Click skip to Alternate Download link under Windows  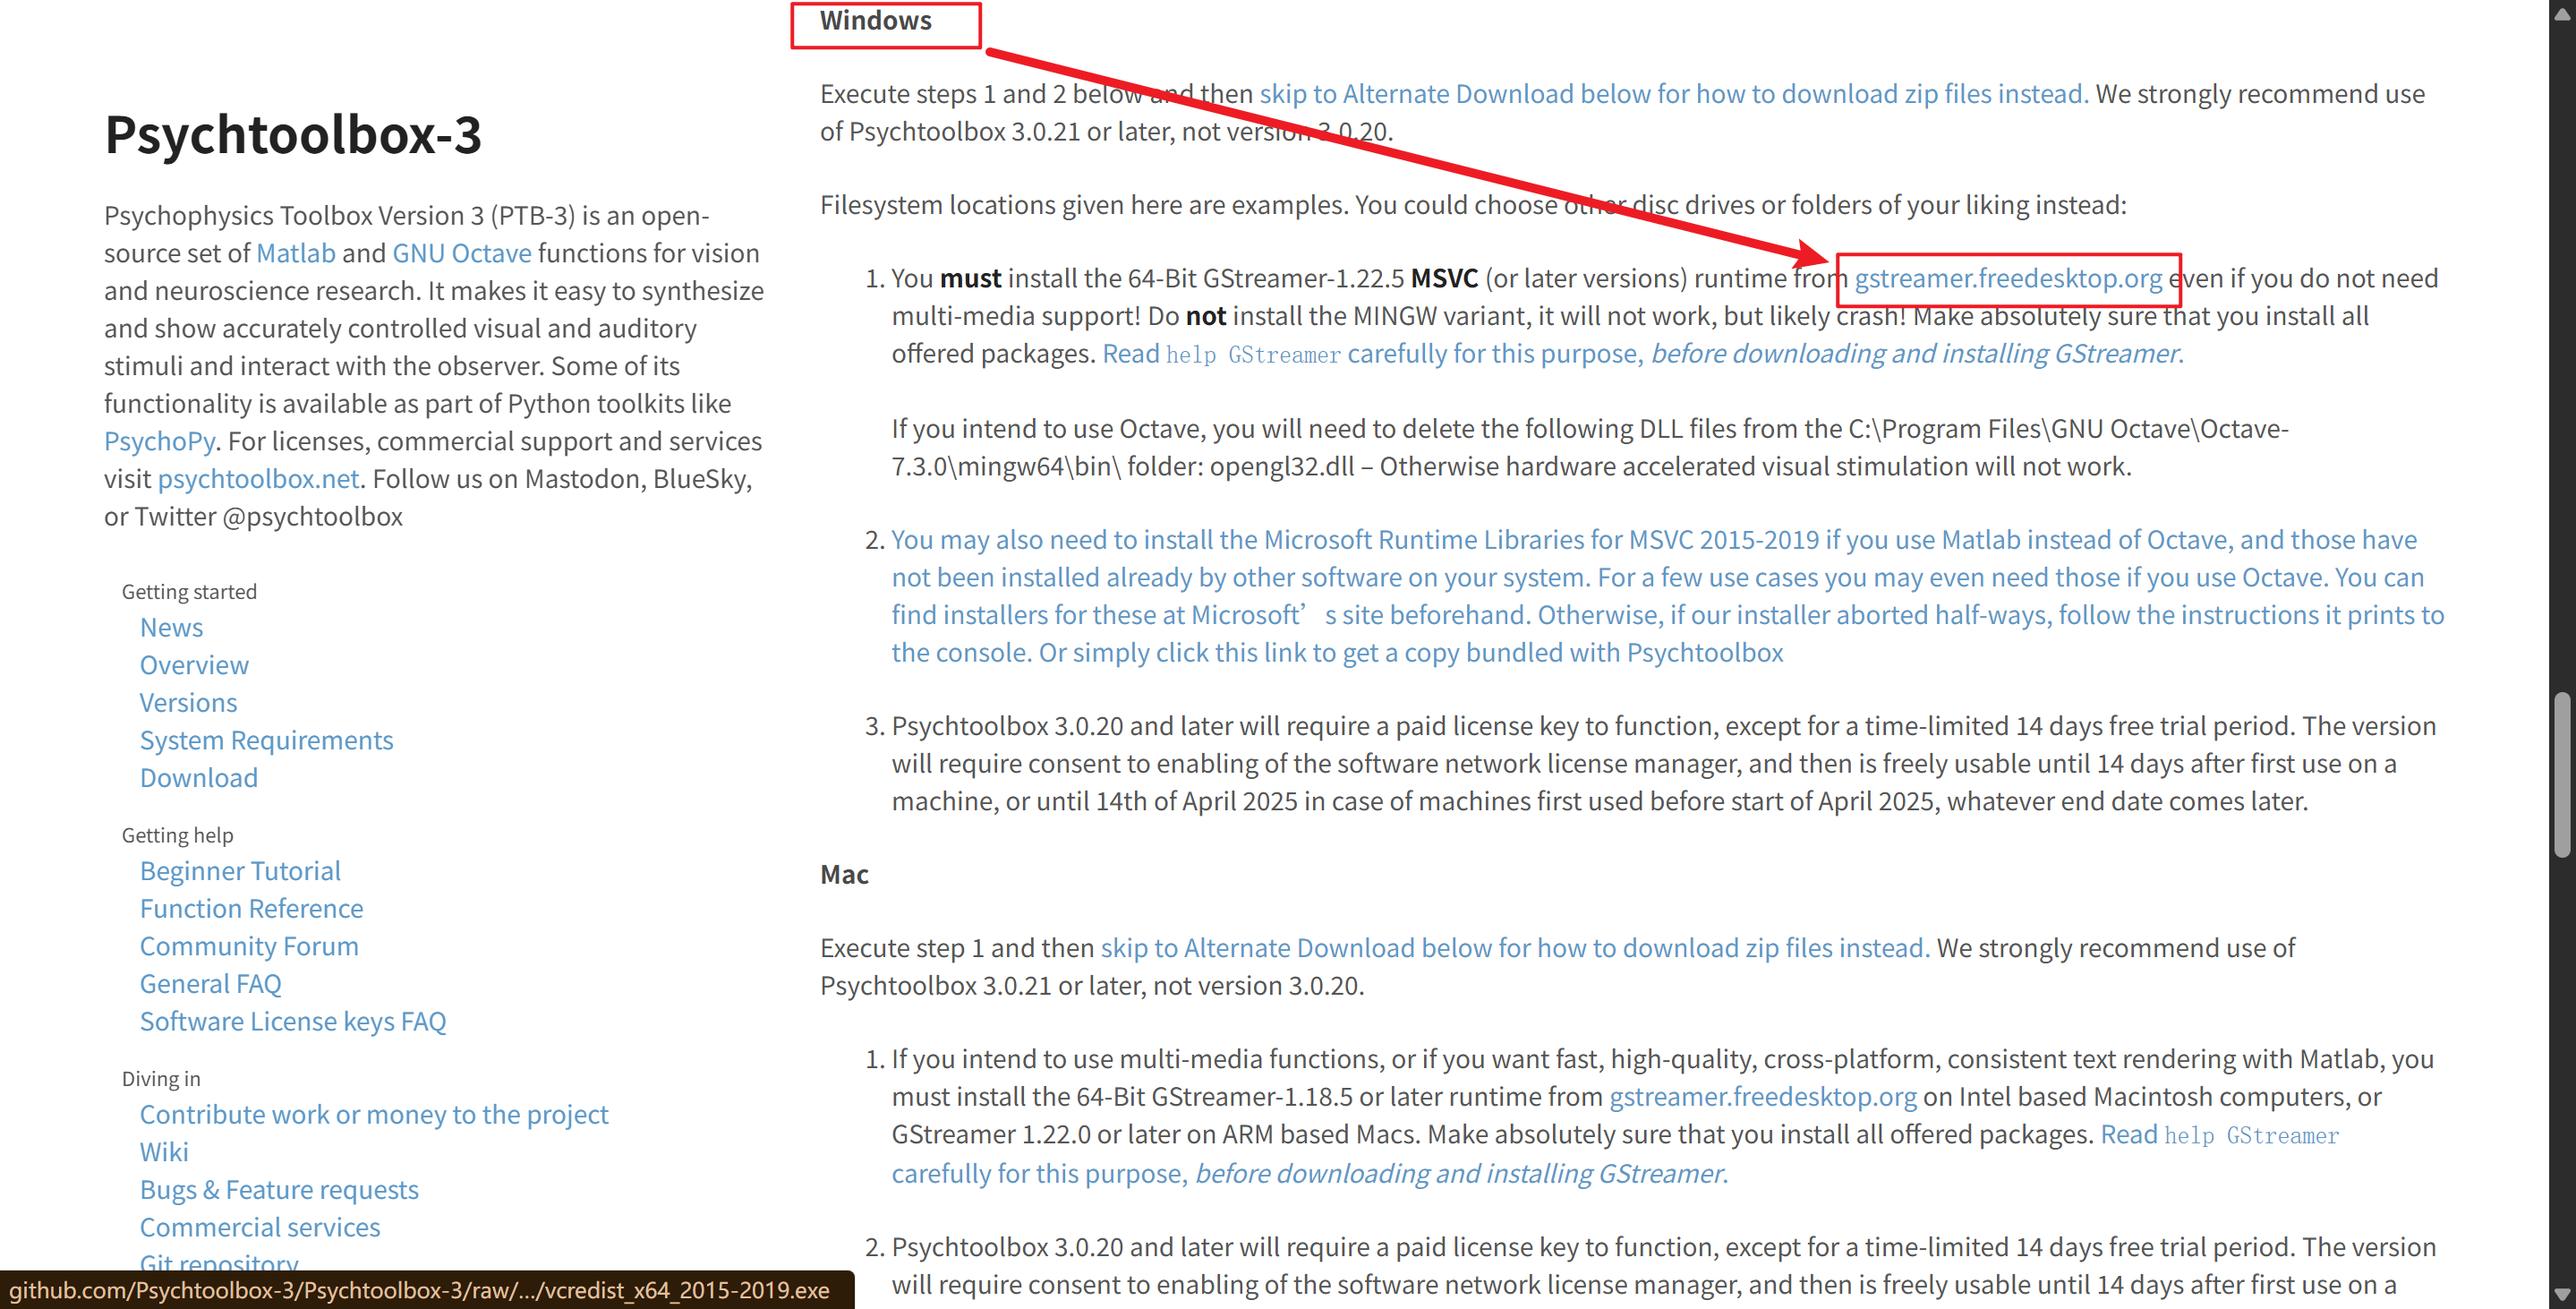click(1672, 94)
